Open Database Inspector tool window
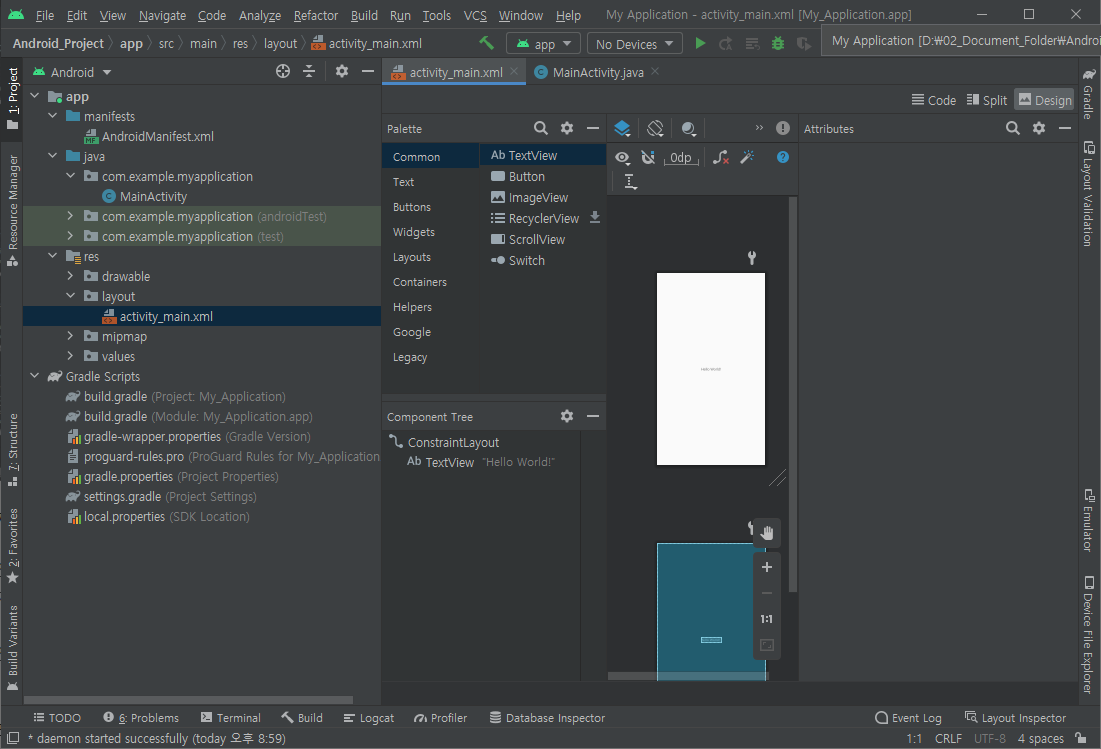 (547, 717)
